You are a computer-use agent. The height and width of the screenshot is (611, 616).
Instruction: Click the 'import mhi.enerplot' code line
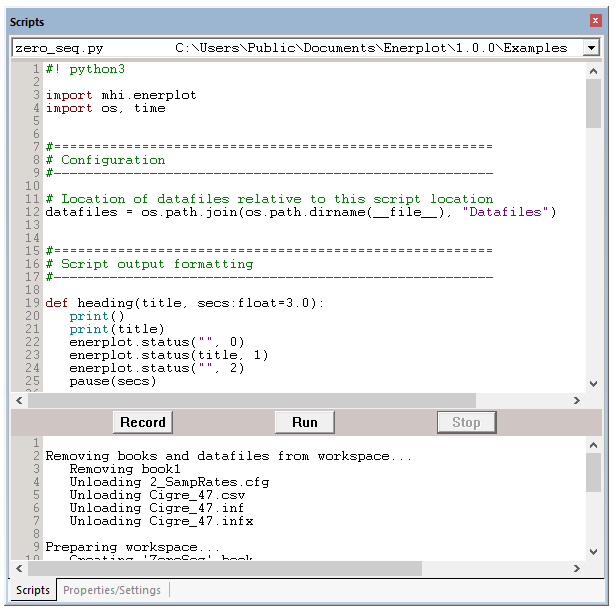pyautogui.click(x=121, y=95)
